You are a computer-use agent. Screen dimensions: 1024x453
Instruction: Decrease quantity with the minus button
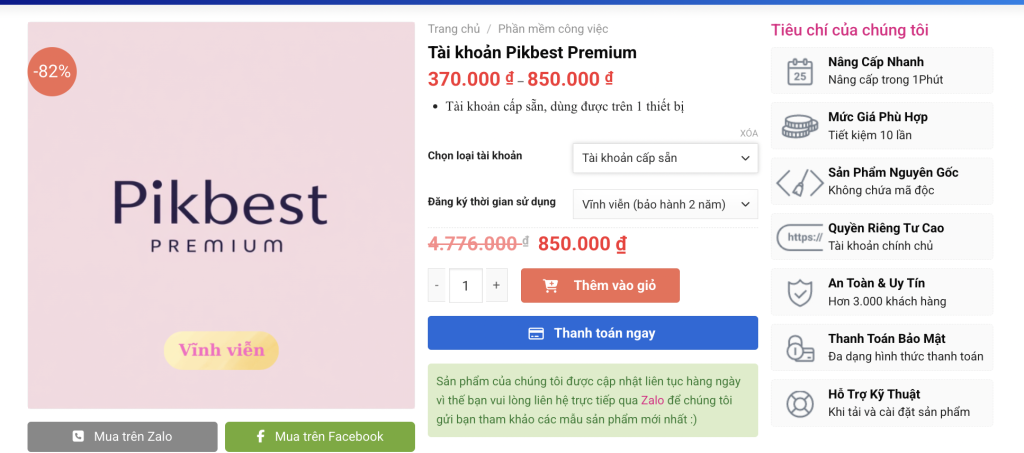(x=437, y=285)
